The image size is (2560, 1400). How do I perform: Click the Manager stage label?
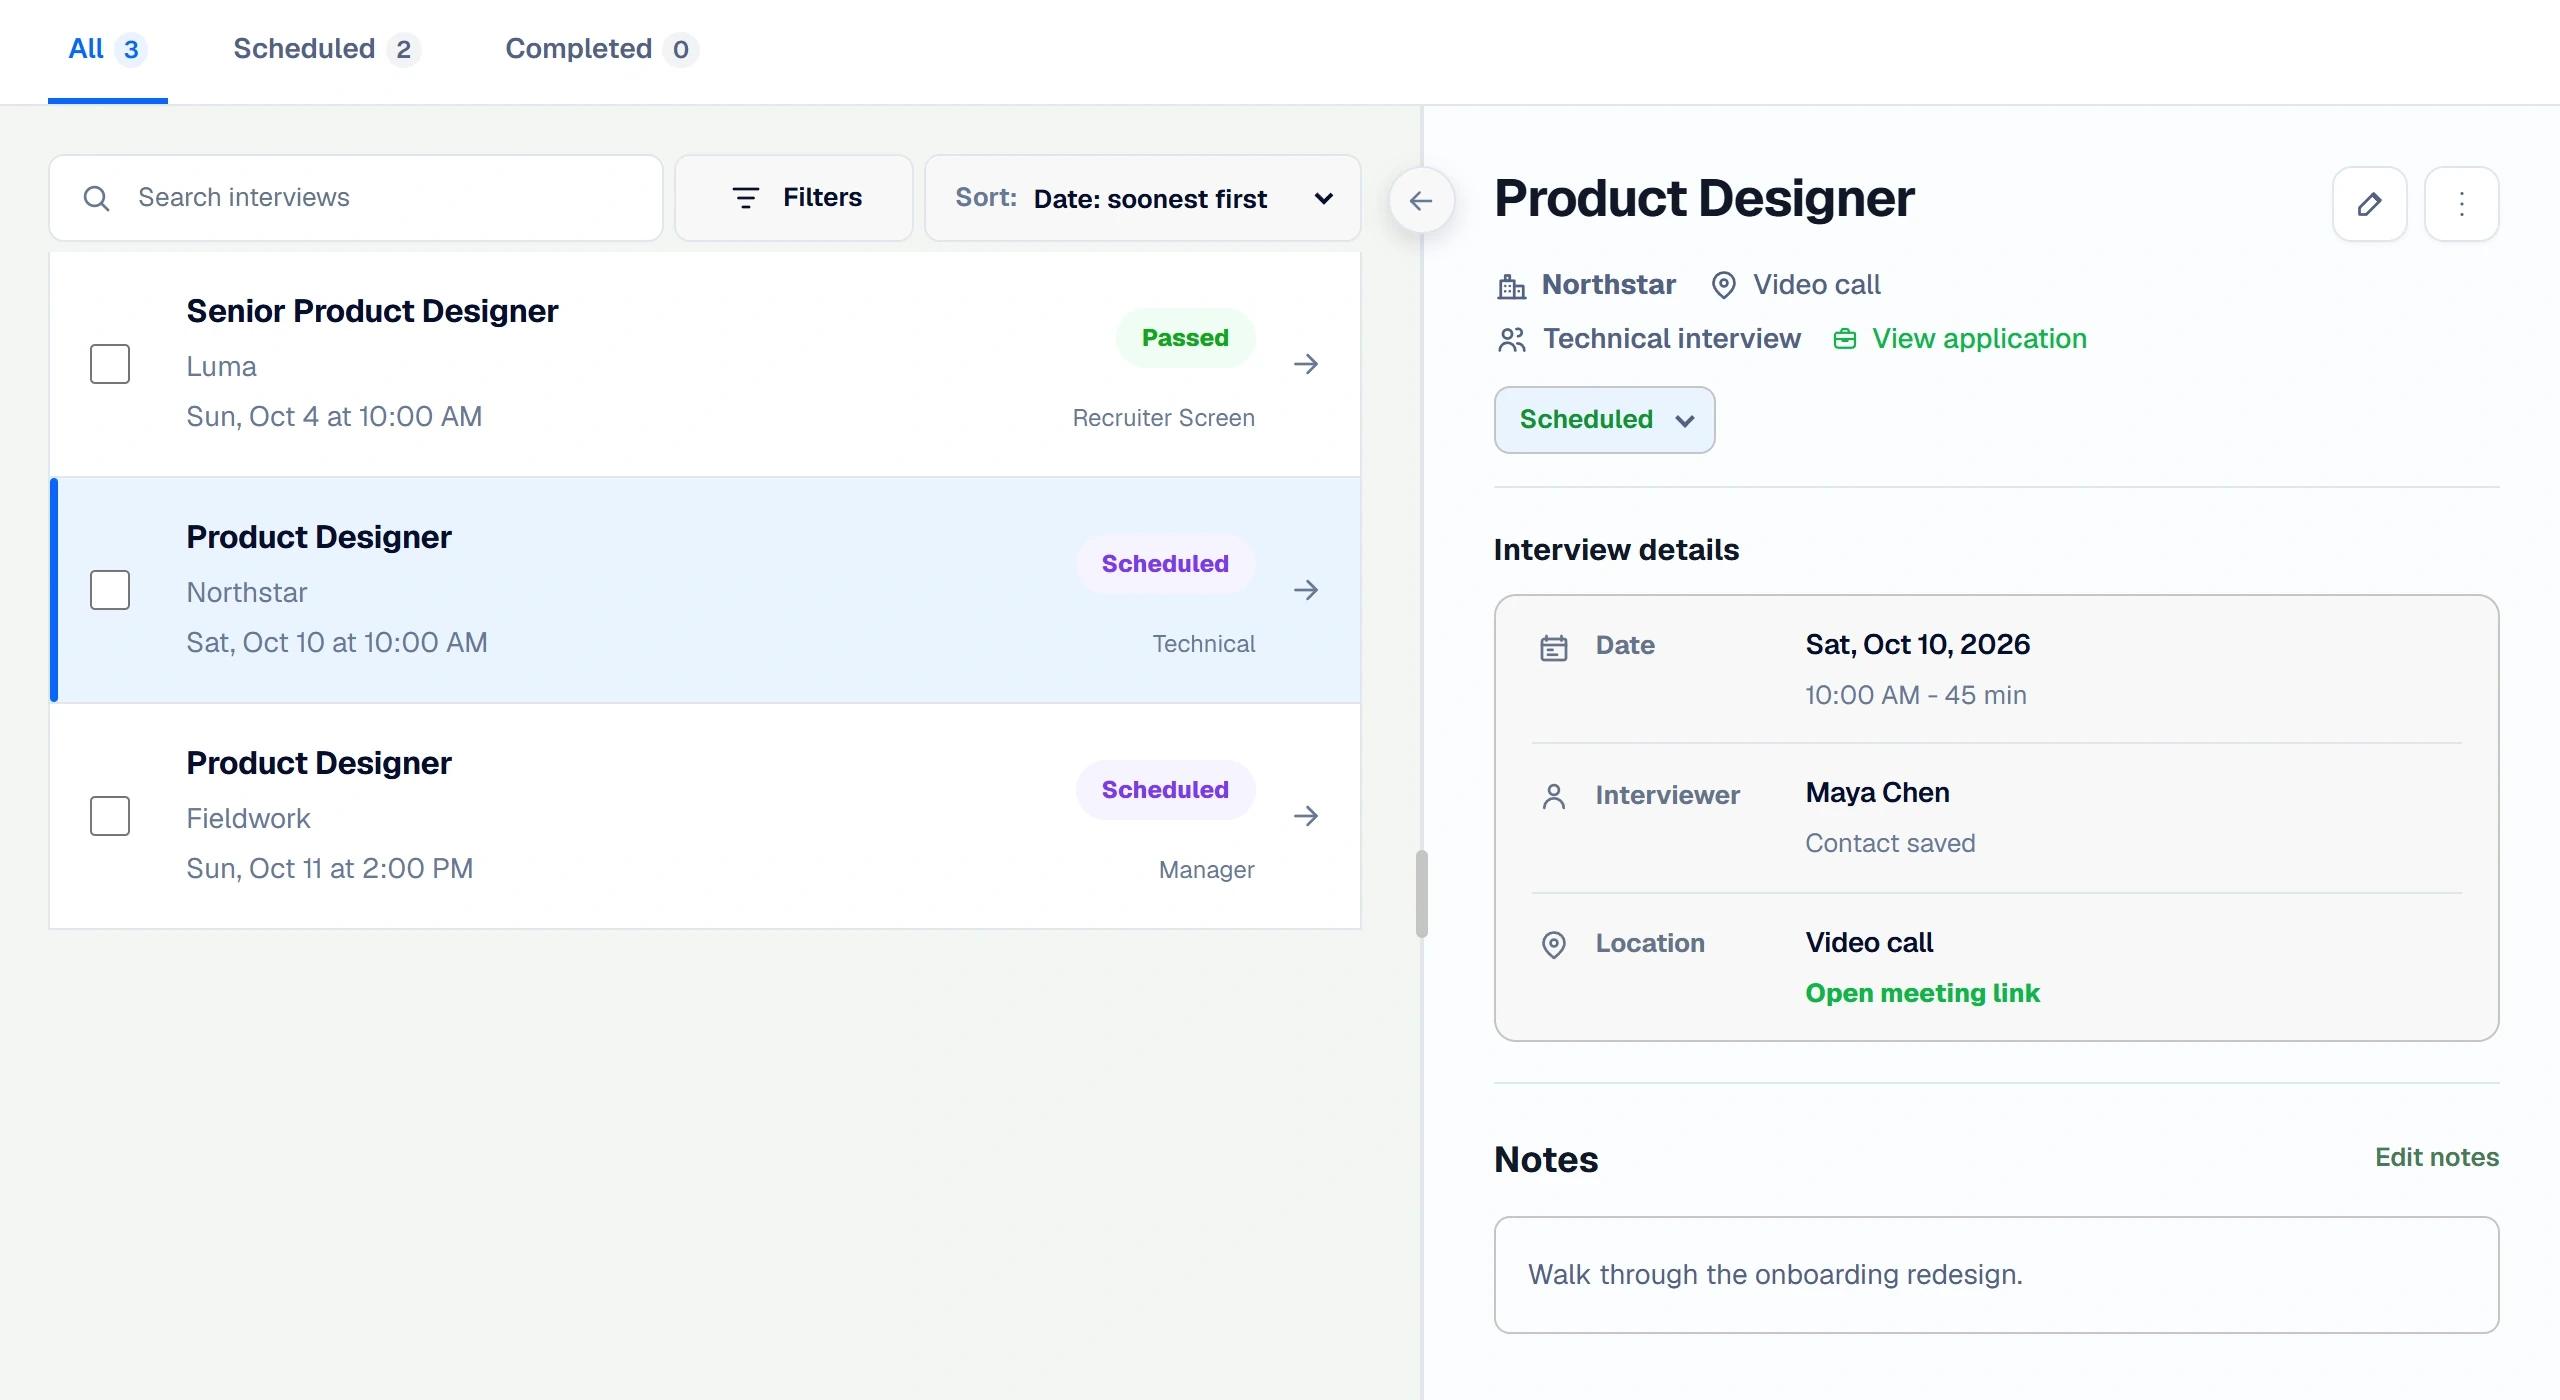coord(1206,870)
